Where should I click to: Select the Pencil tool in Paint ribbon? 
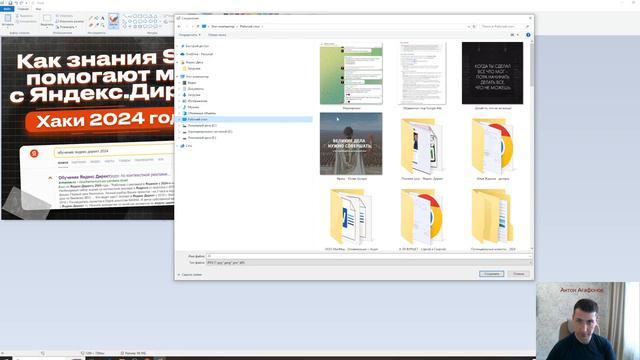[91, 18]
